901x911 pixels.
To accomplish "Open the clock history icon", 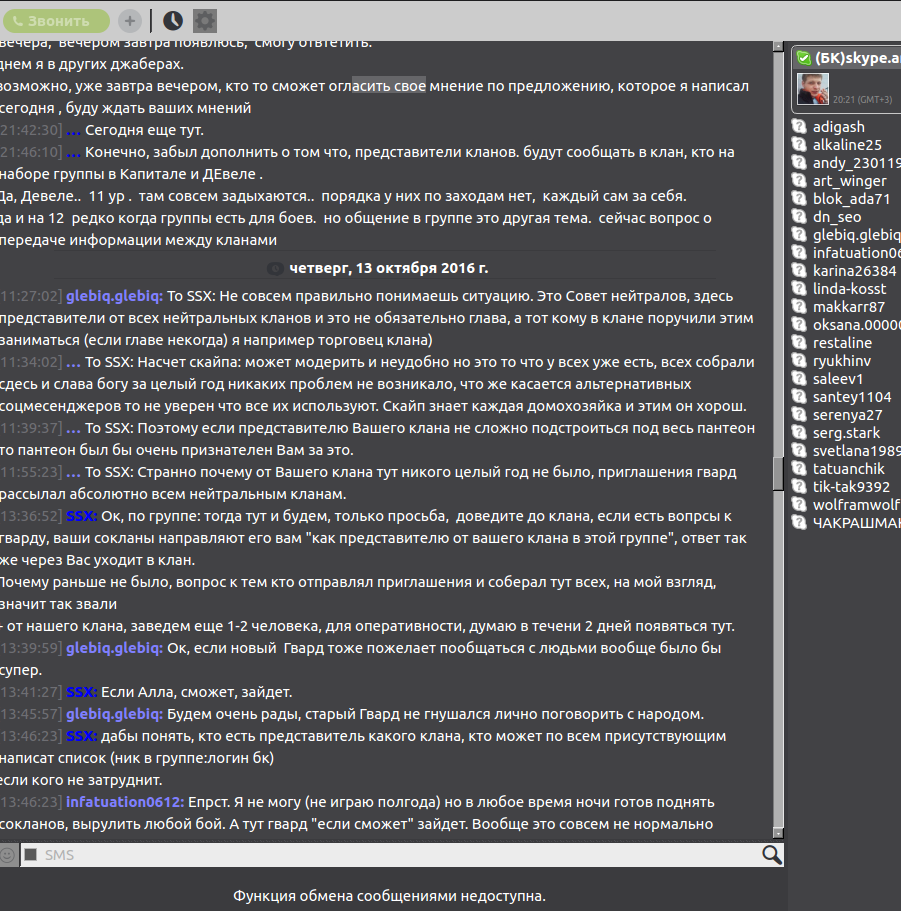I will point(173,21).
